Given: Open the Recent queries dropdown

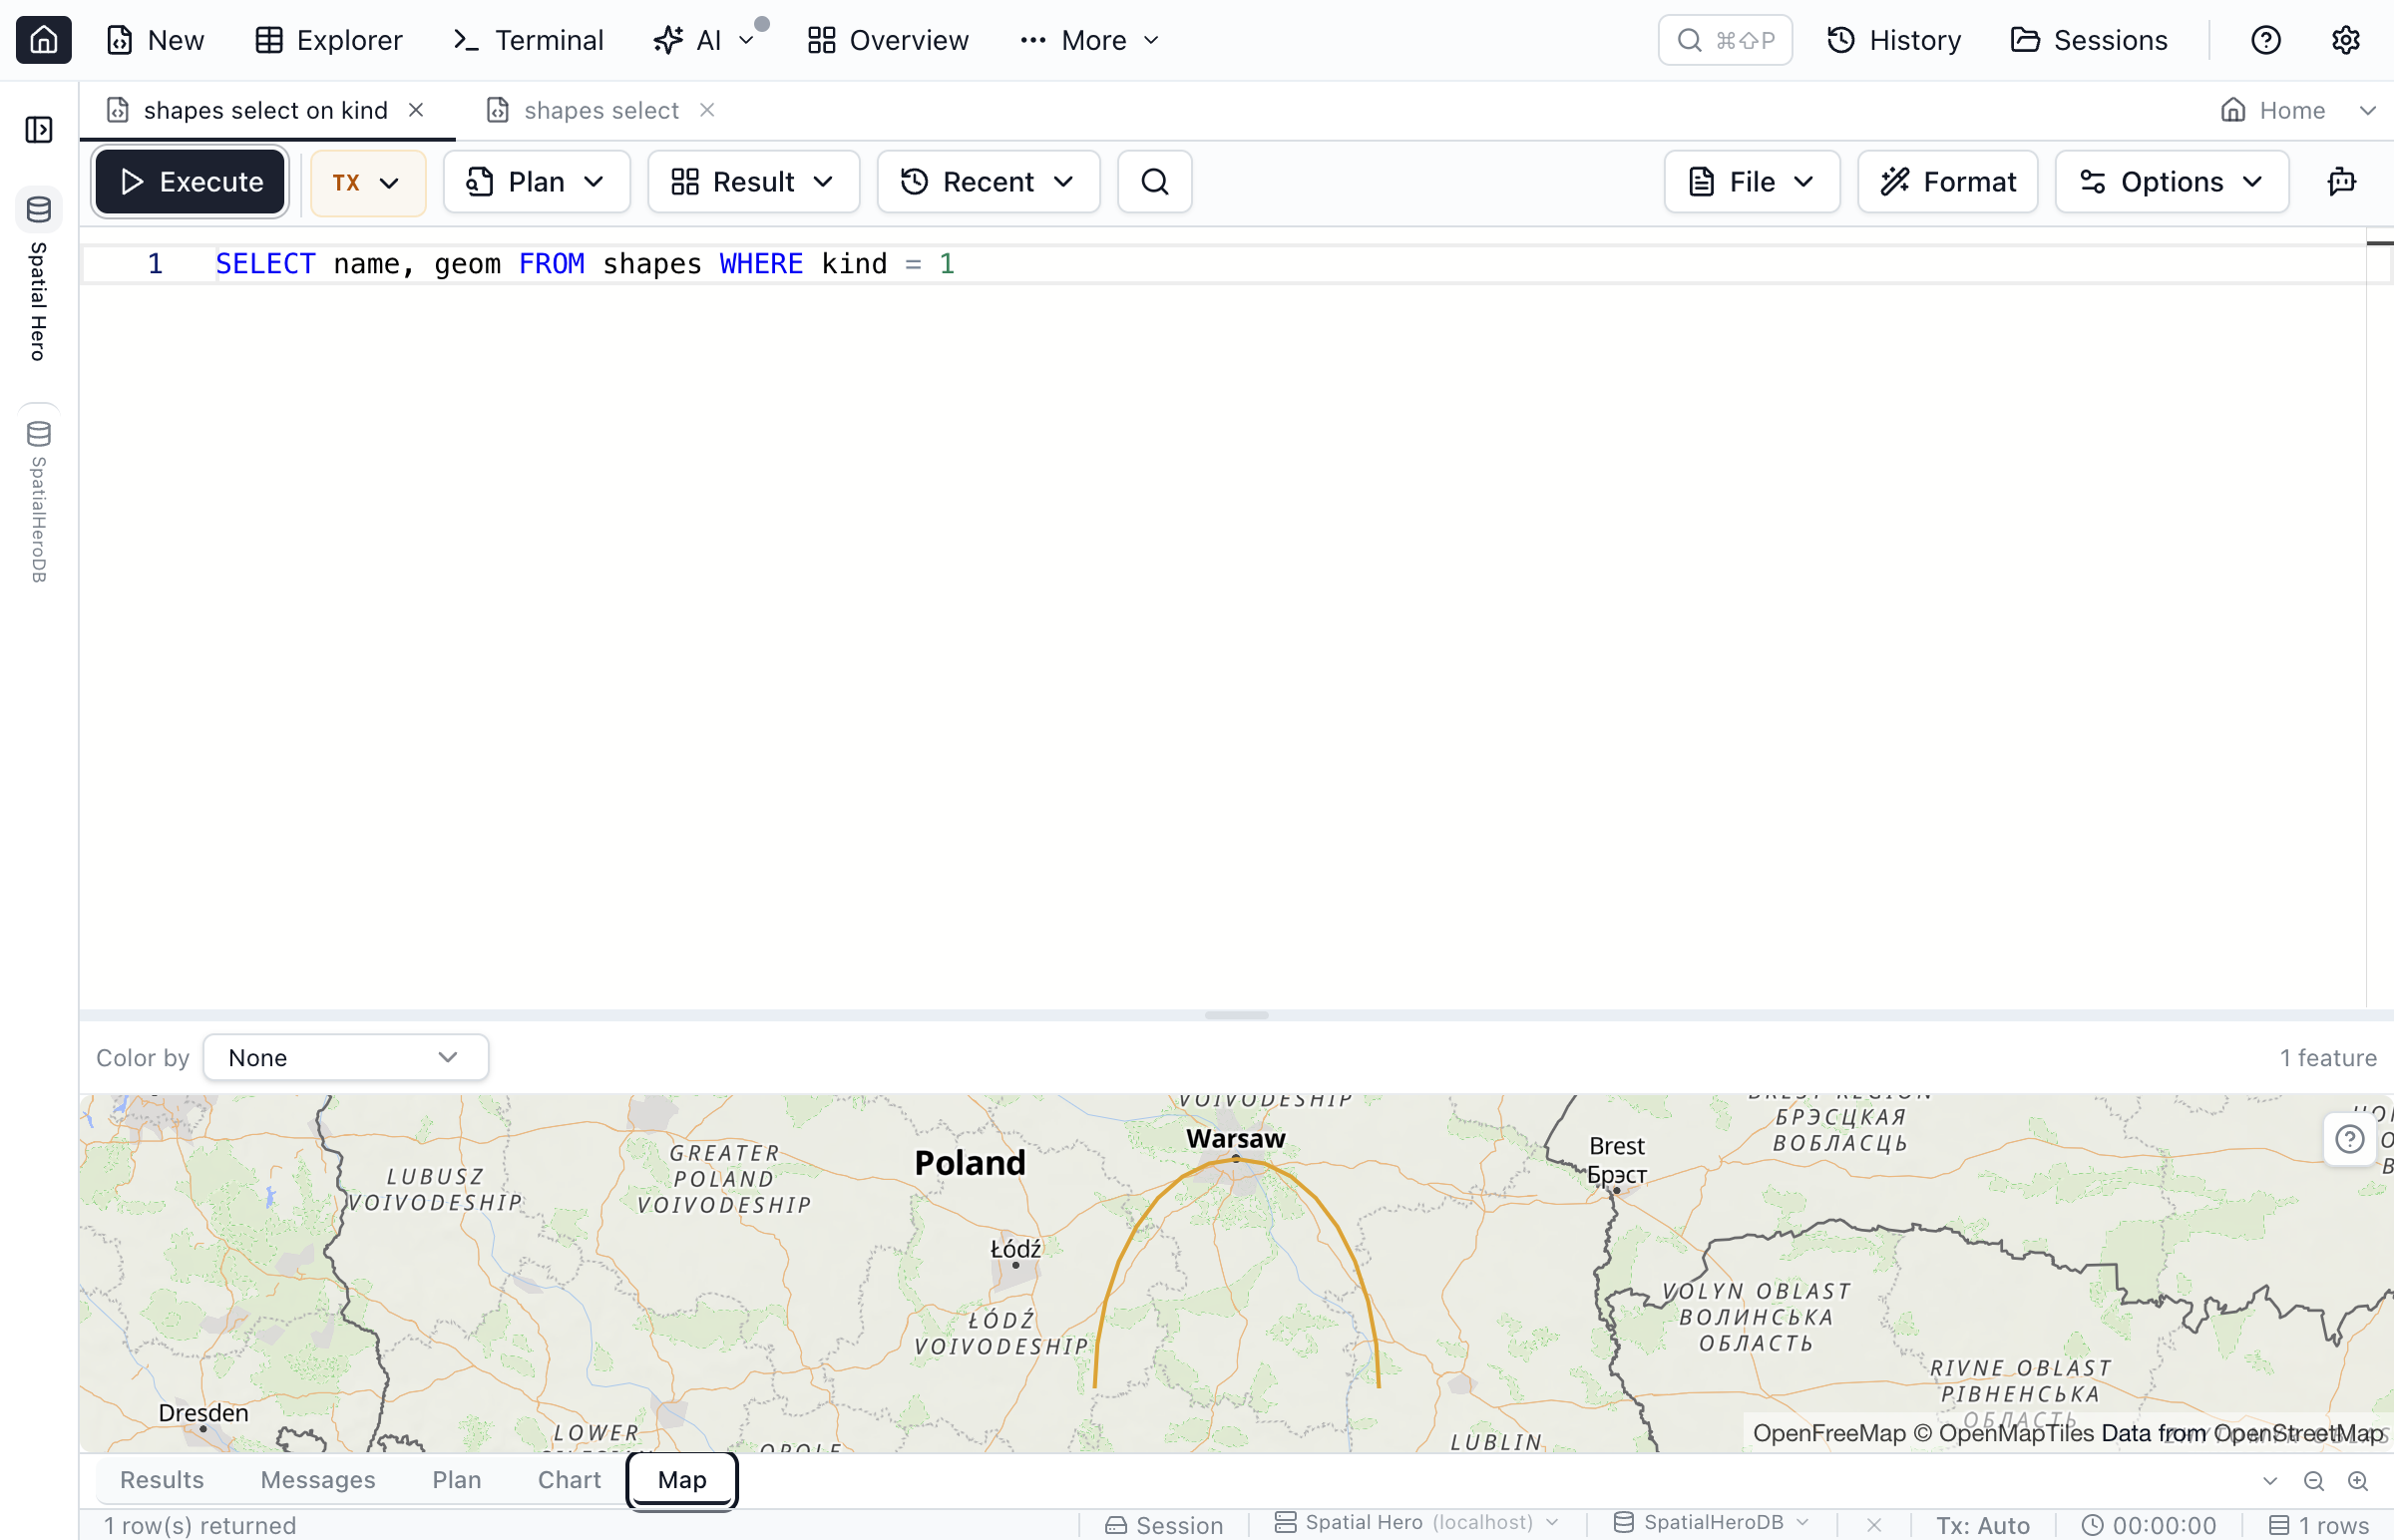Looking at the screenshot, I should pyautogui.click(x=988, y=182).
